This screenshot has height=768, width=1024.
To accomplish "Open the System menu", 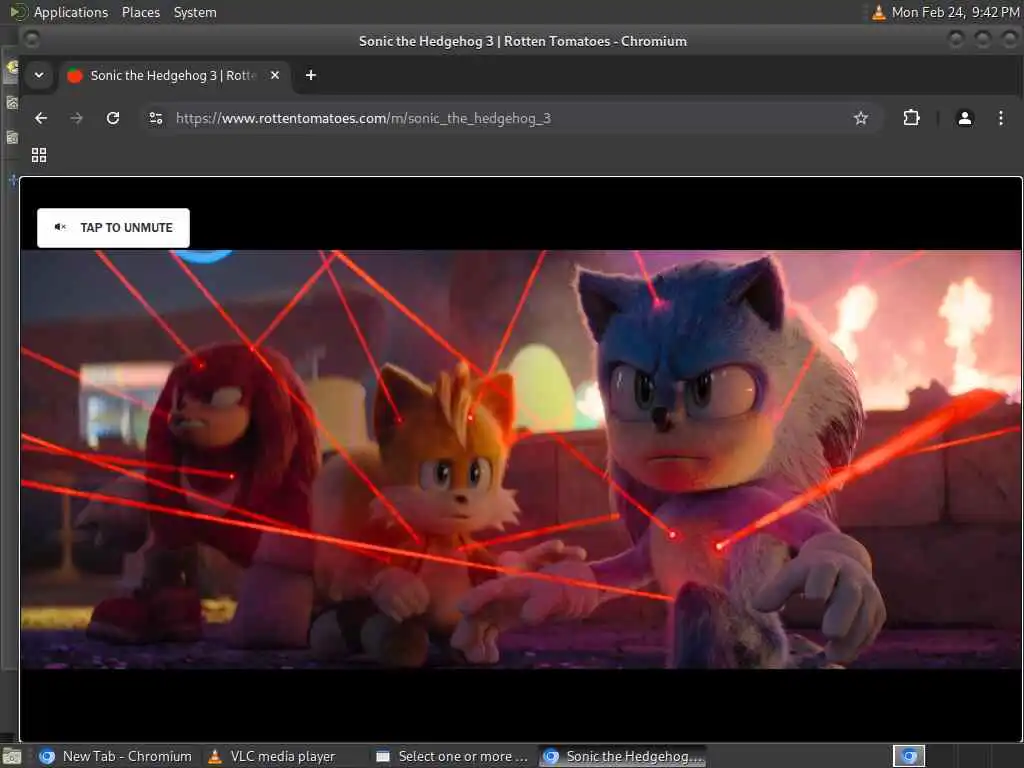I will tap(195, 12).
